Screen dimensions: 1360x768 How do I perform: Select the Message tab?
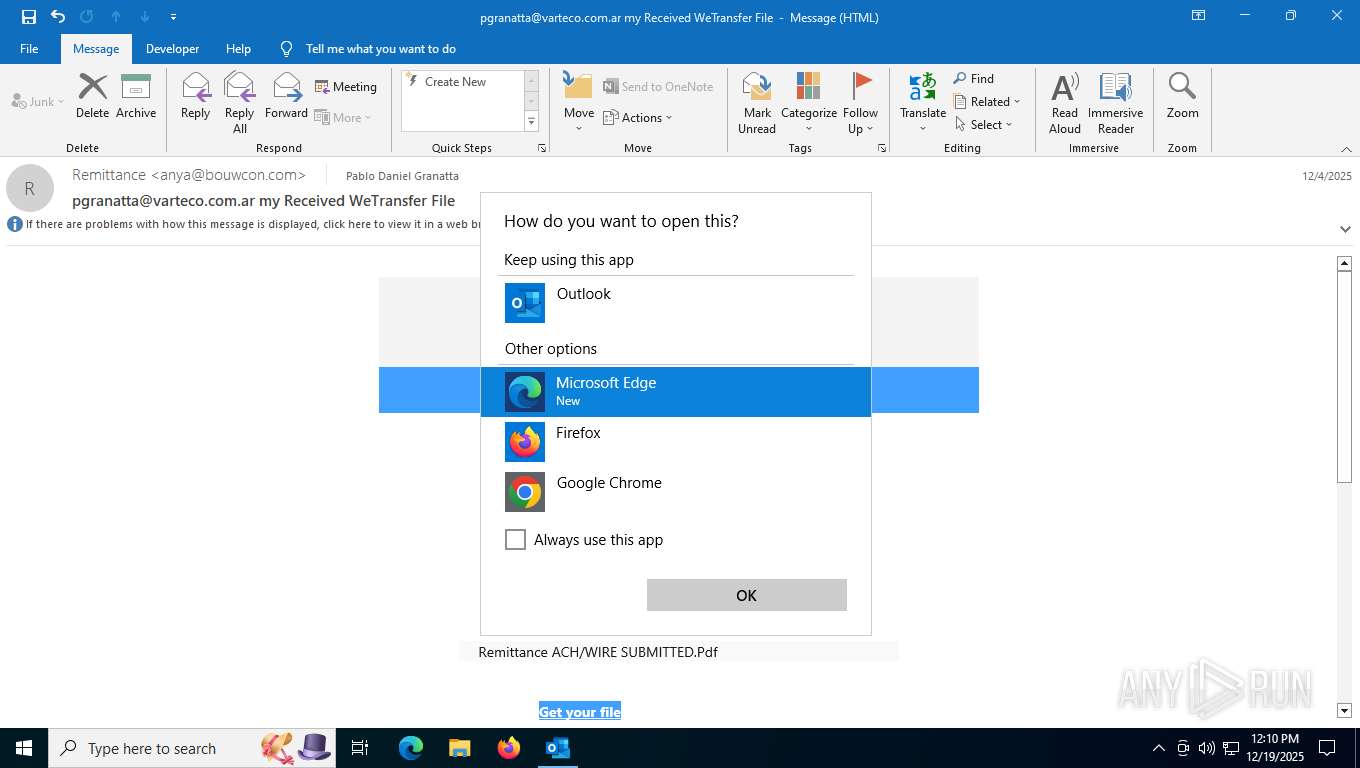[96, 48]
